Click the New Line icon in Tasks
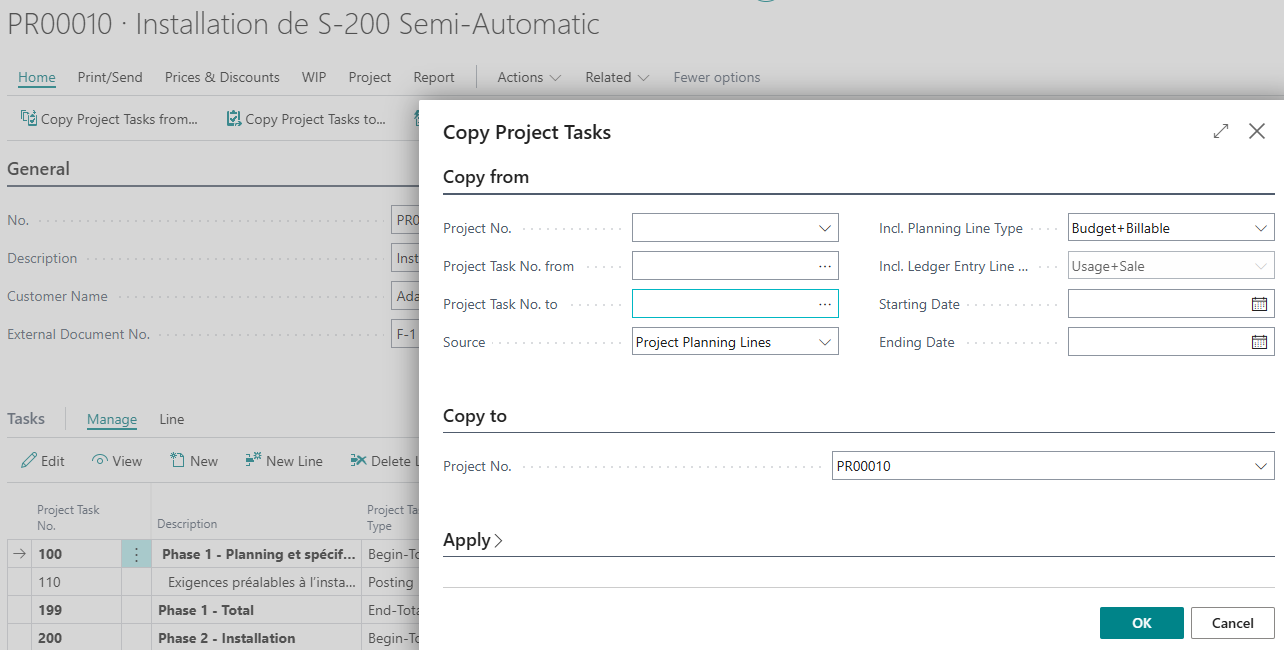The height and width of the screenshot is (650, 1284). (253, 461)
